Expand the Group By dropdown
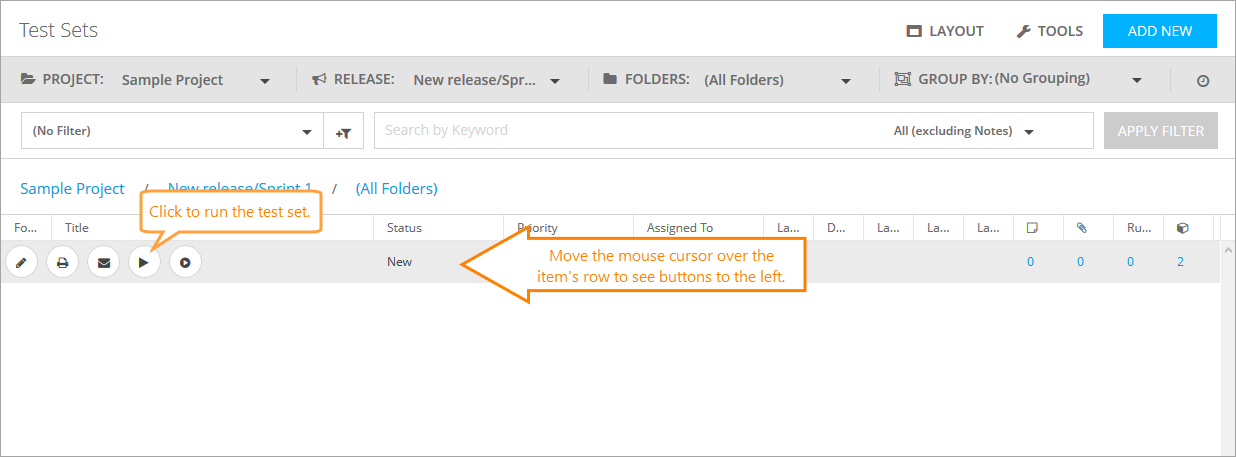Screen dimensions: 1236x457 (1067, 80)
